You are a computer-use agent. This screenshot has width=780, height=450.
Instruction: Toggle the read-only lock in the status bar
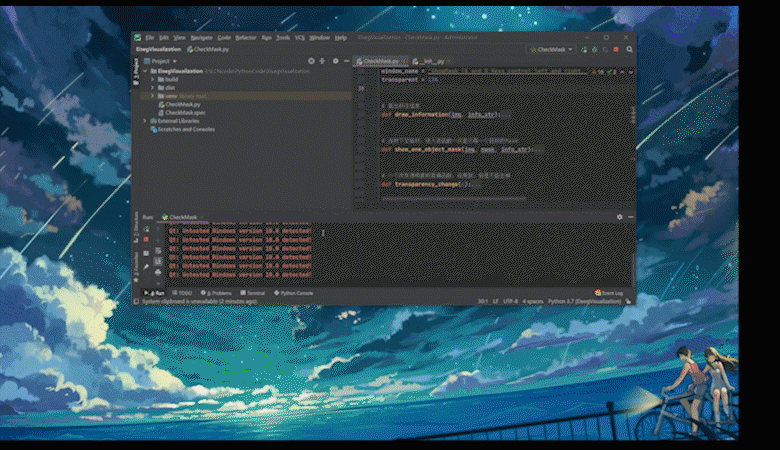[x=629, y=301]
